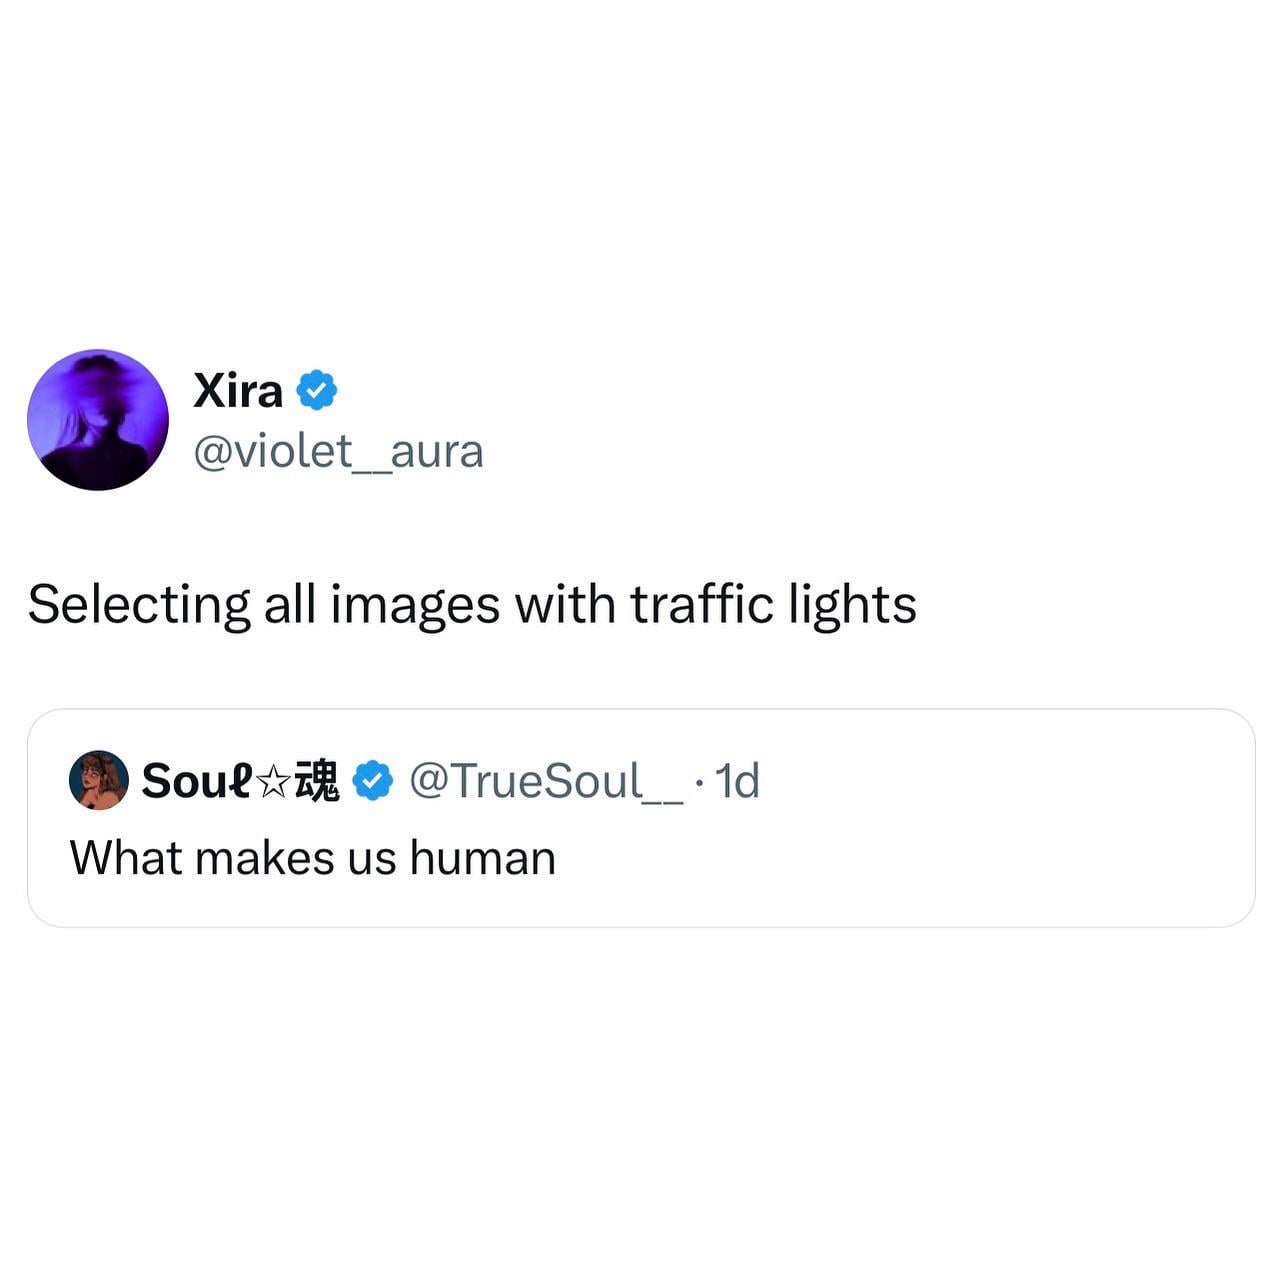Click Xira's blue verified badge

click(317, 390)
